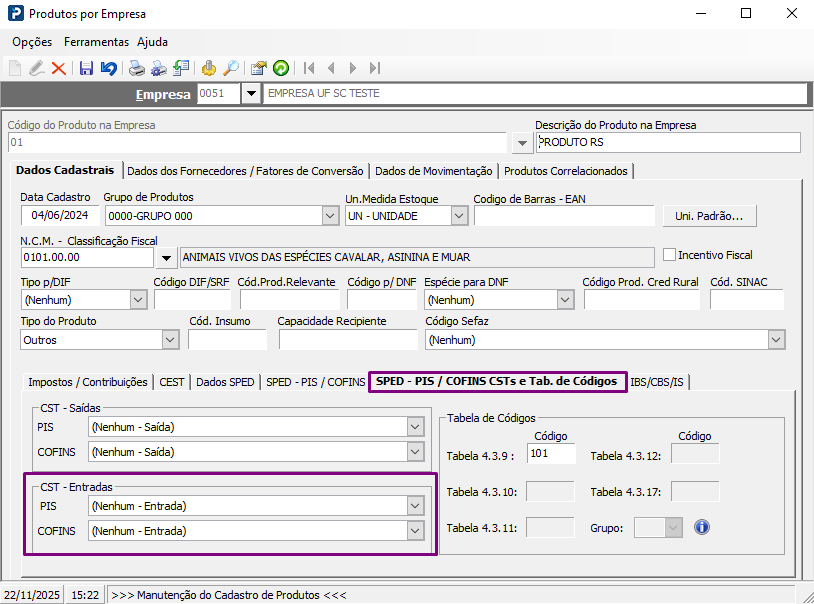The image size is (814, 604).
Task: Open the PIS dropdown under CST - Entradas
Action: tap(415, 506)
